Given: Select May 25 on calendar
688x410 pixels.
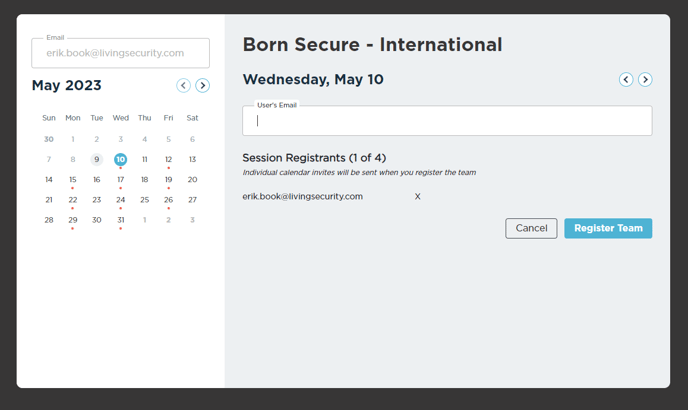Looking at the screenshot, I should [144, 200].
